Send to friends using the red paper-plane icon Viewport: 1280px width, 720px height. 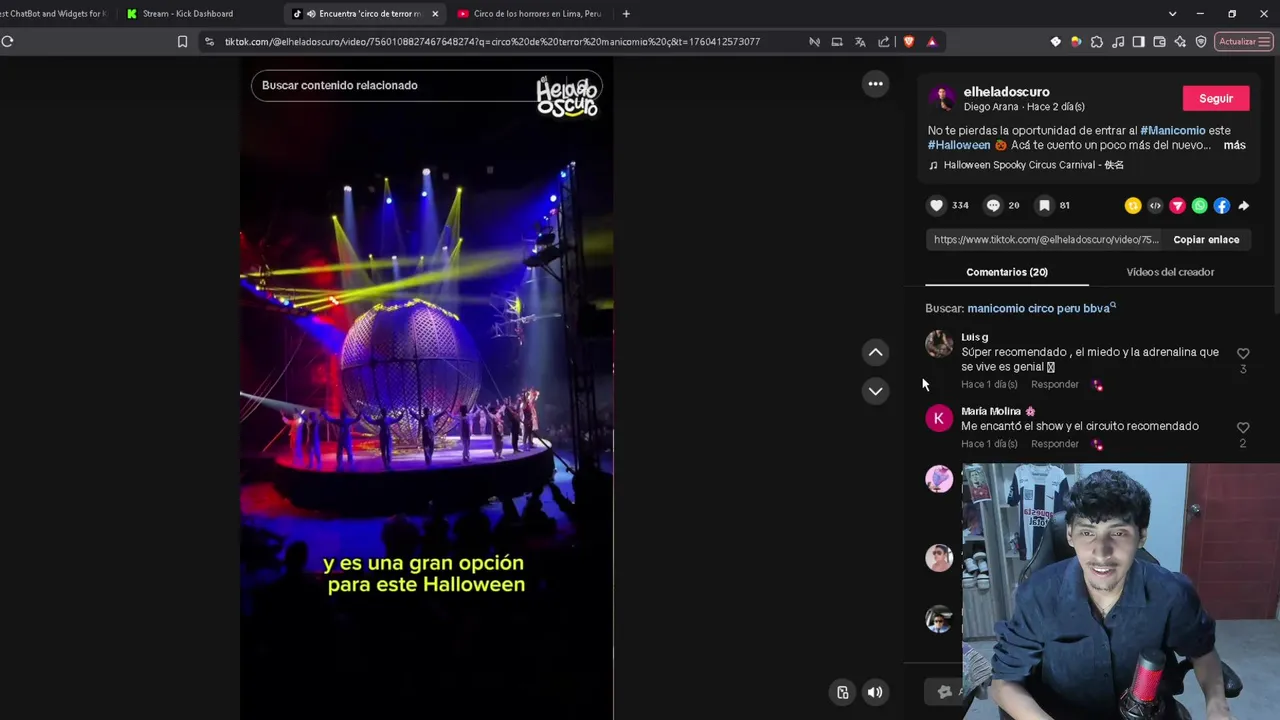pyautogui.click(x=1177, y=206)
